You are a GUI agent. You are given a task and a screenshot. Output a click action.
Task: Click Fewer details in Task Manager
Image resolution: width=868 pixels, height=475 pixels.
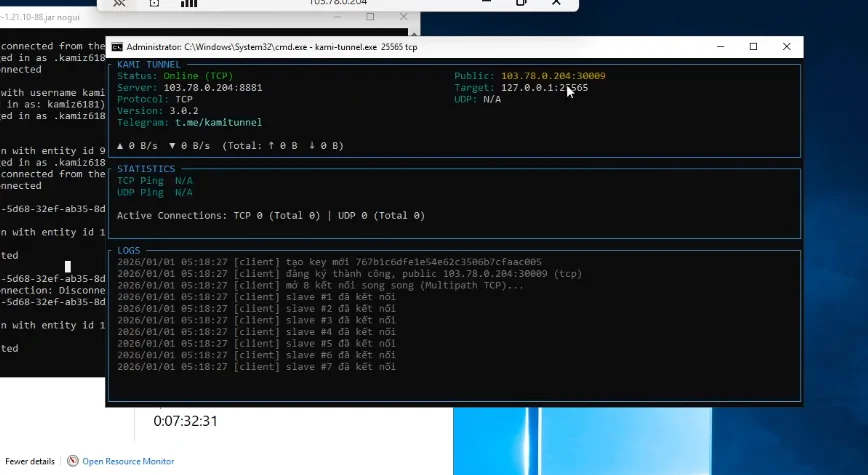click(30, 461)
